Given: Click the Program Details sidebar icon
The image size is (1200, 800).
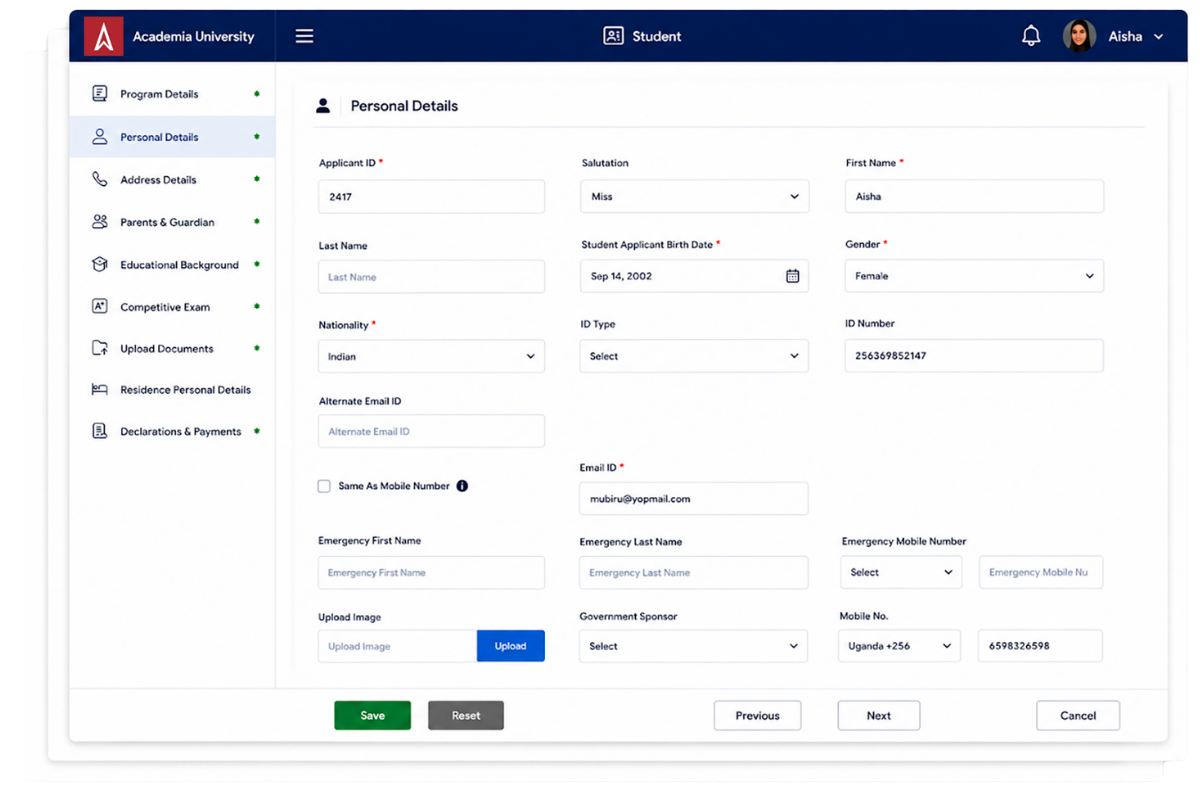Looking at the screenshot, I should click(x=100, y=94).
